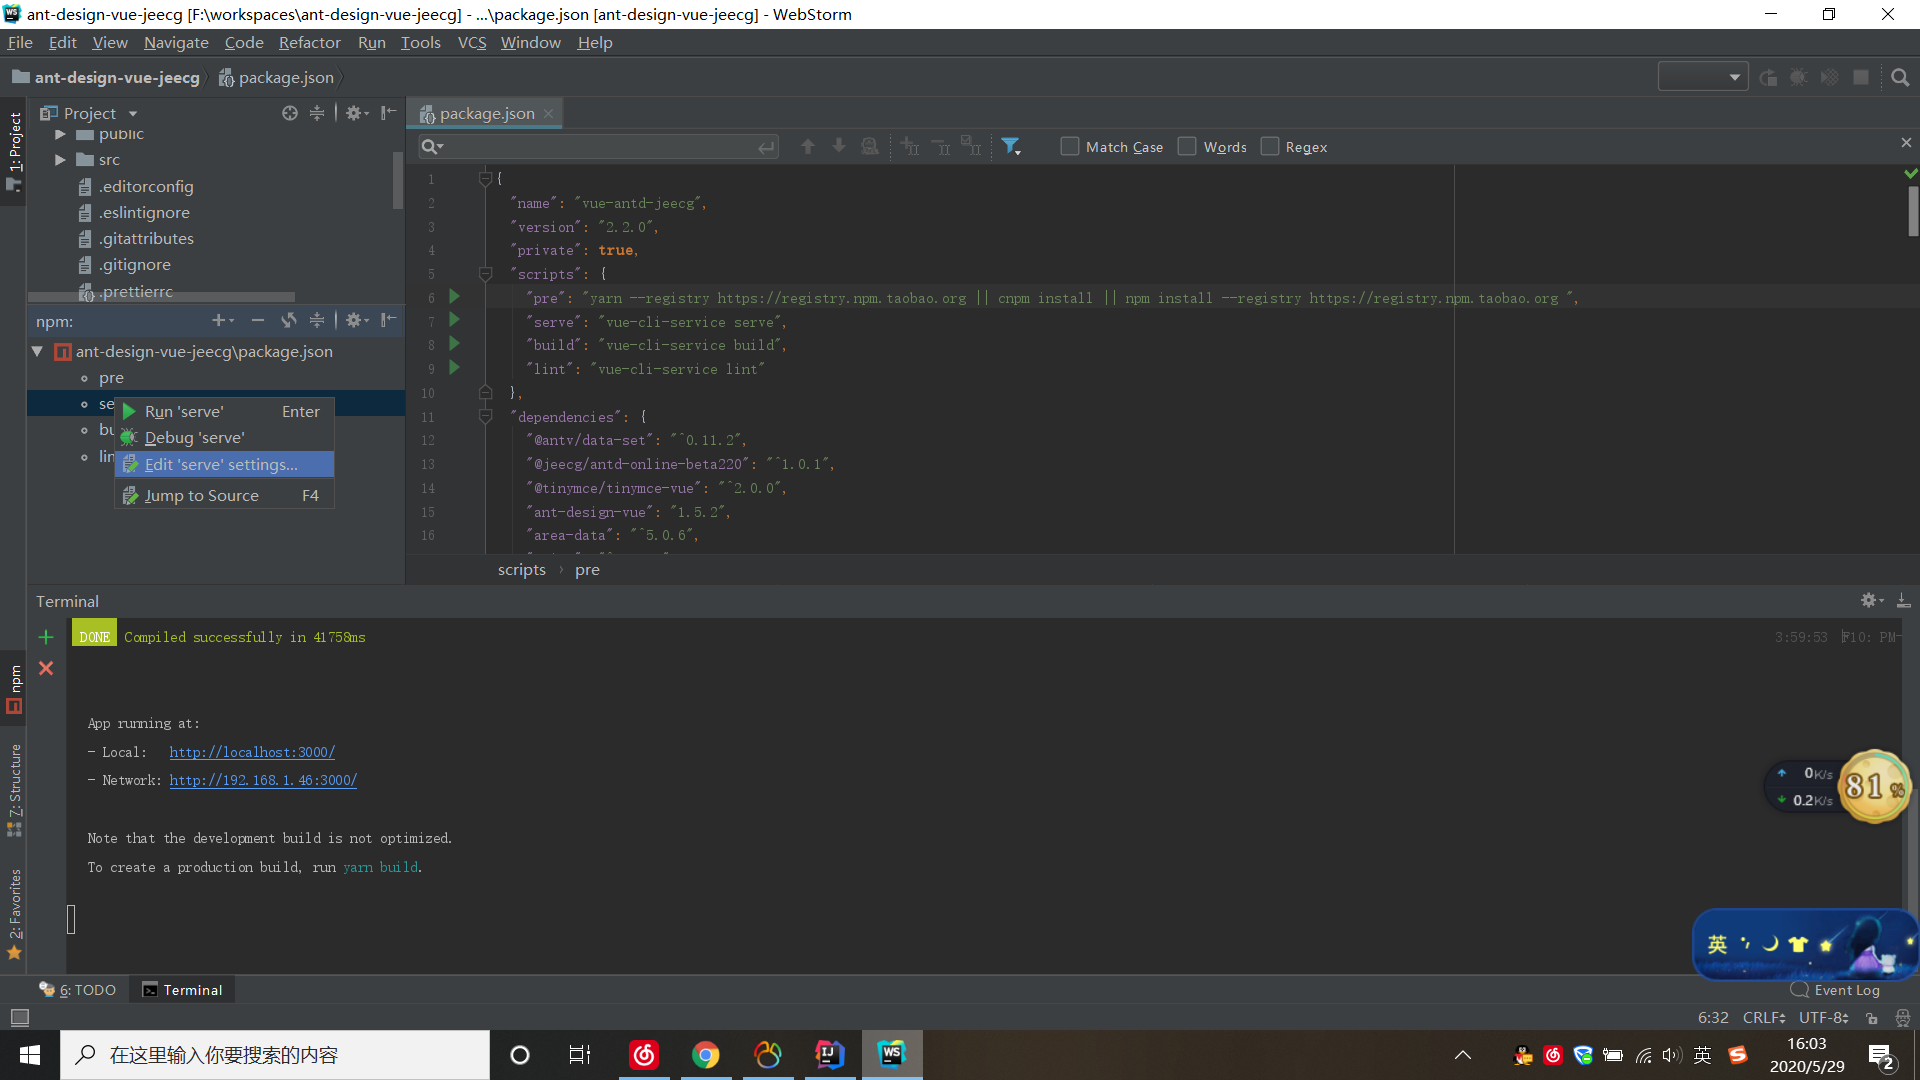
Task: Click the Search Everywhere magnifier icon
Action: coord(1900,78)
